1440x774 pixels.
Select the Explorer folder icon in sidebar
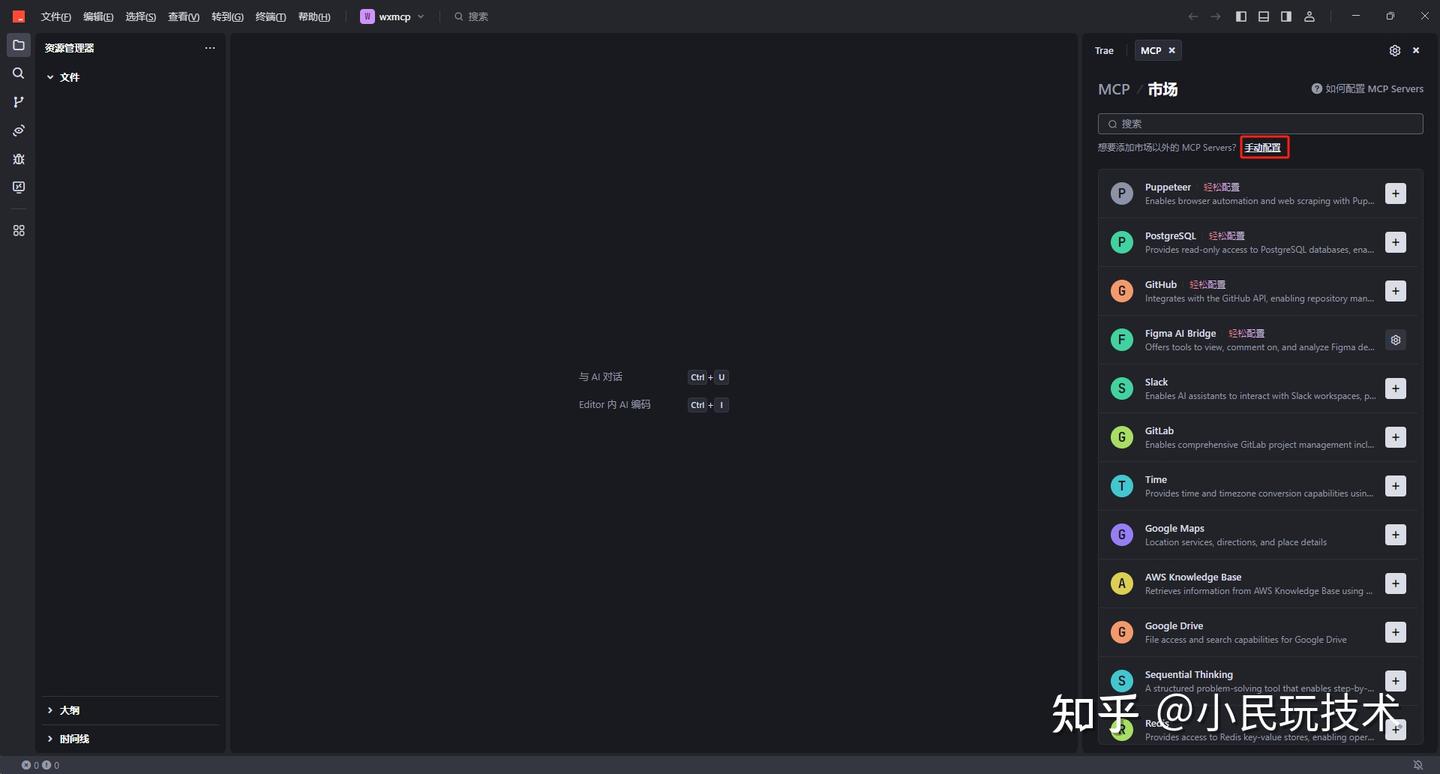click(17, 44)
